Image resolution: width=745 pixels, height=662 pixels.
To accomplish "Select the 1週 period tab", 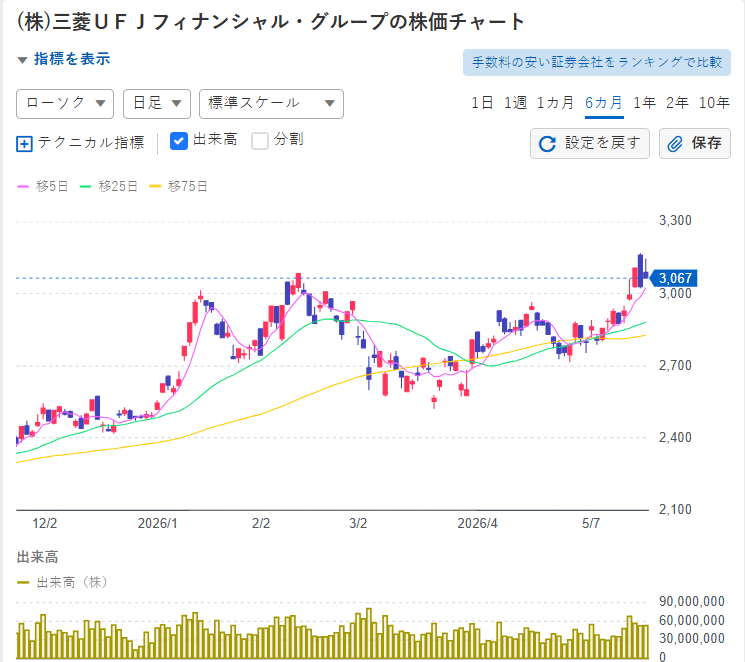I will 515,103.
